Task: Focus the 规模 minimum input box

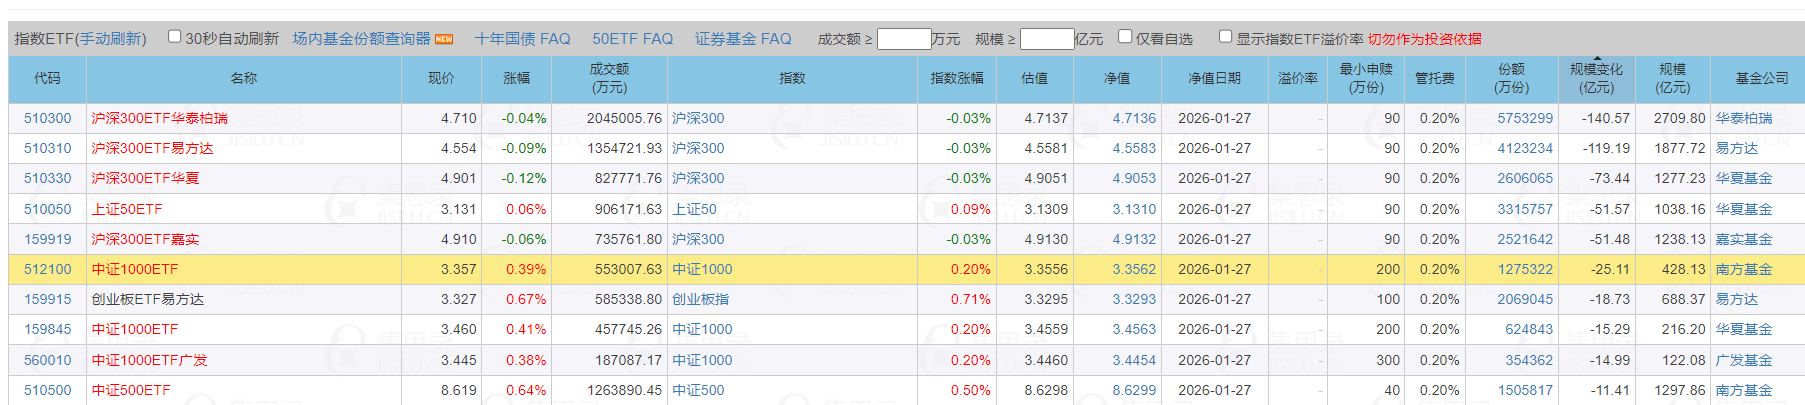Action: (1046, 39)
